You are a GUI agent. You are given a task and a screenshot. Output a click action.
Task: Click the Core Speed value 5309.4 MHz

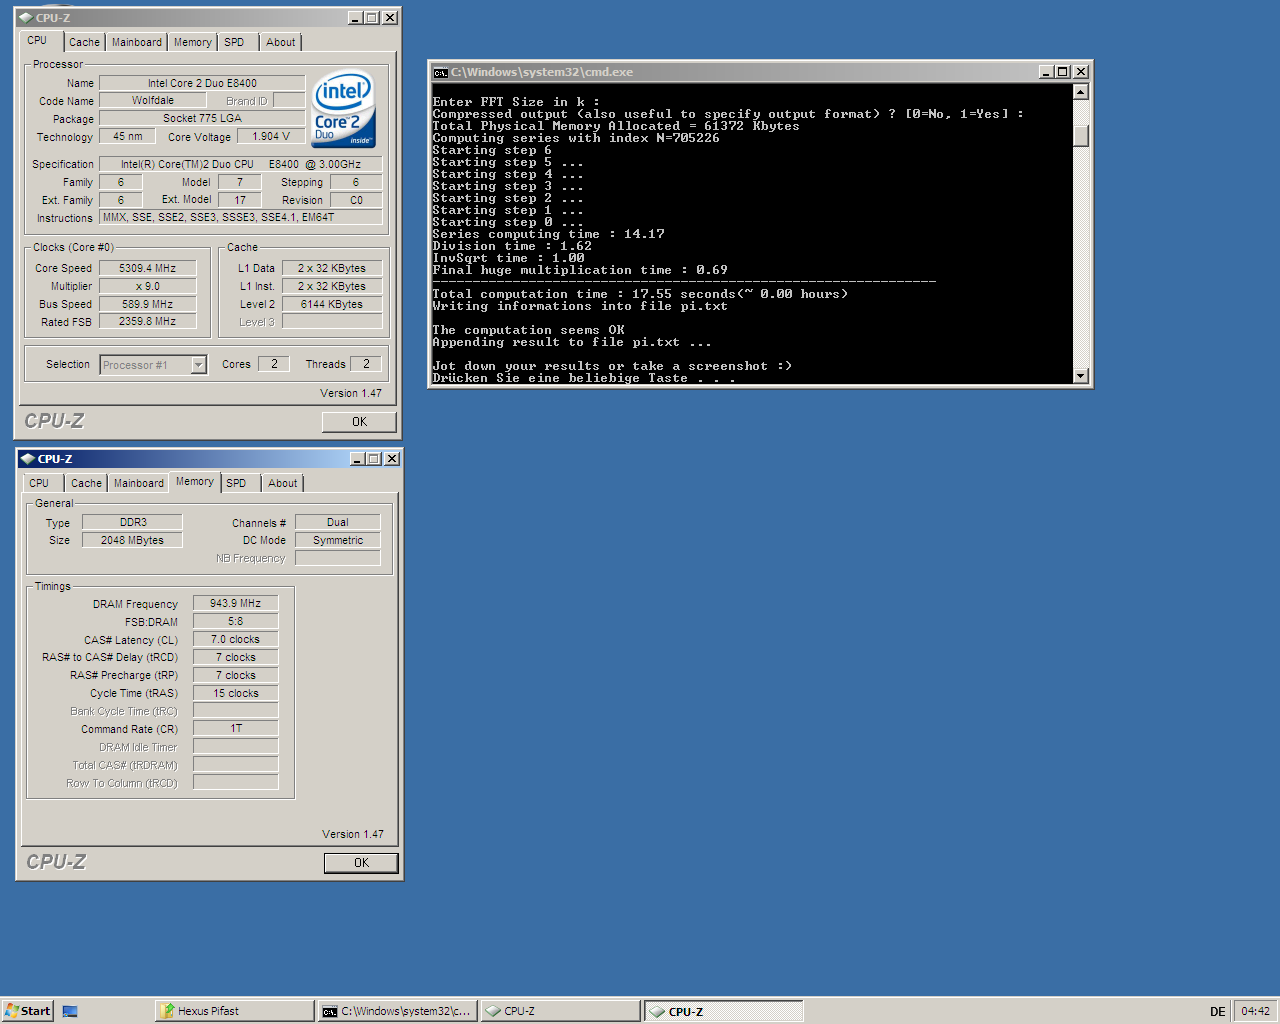[147, 268]
